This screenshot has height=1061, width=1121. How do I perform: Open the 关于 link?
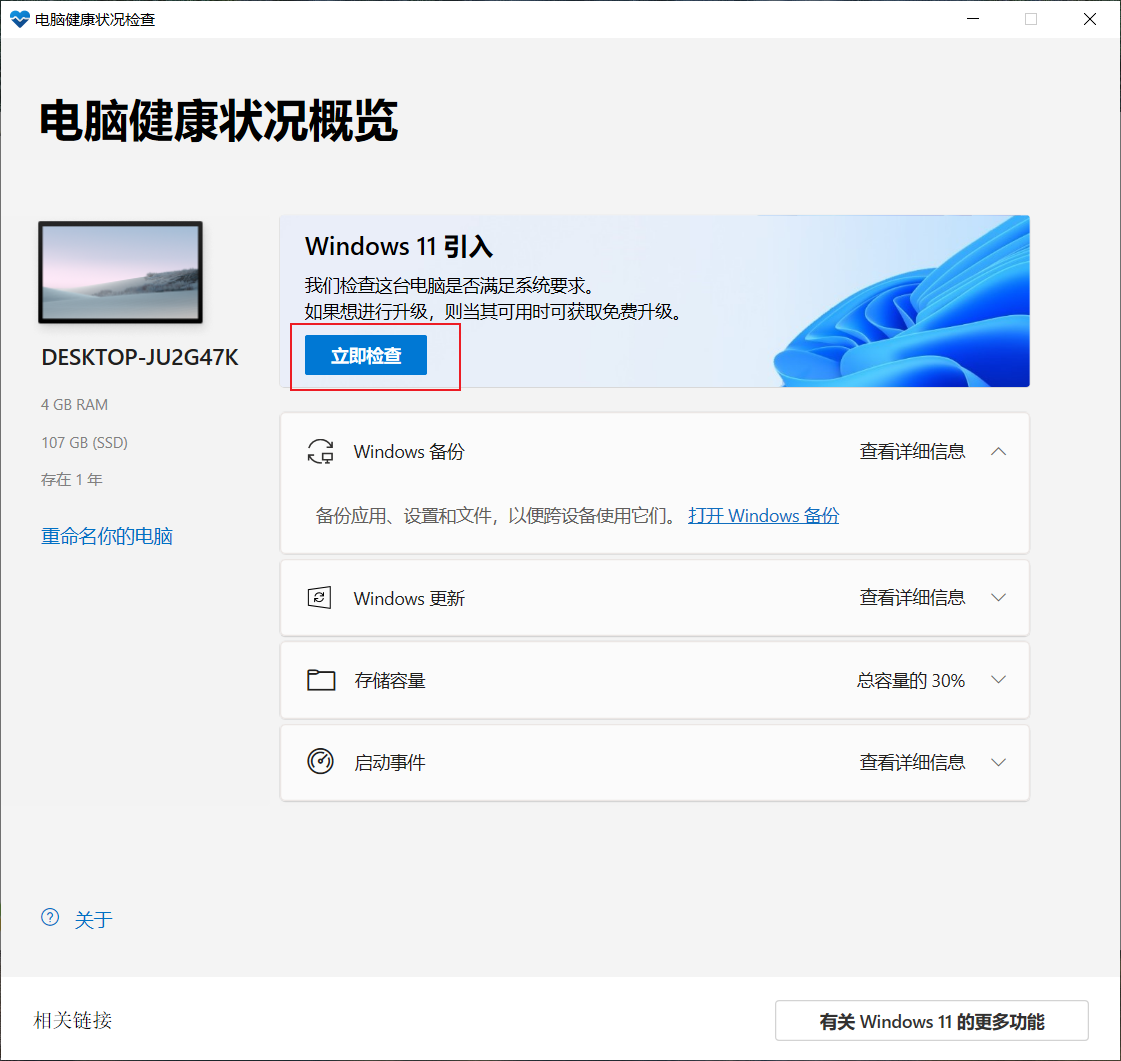94,919
